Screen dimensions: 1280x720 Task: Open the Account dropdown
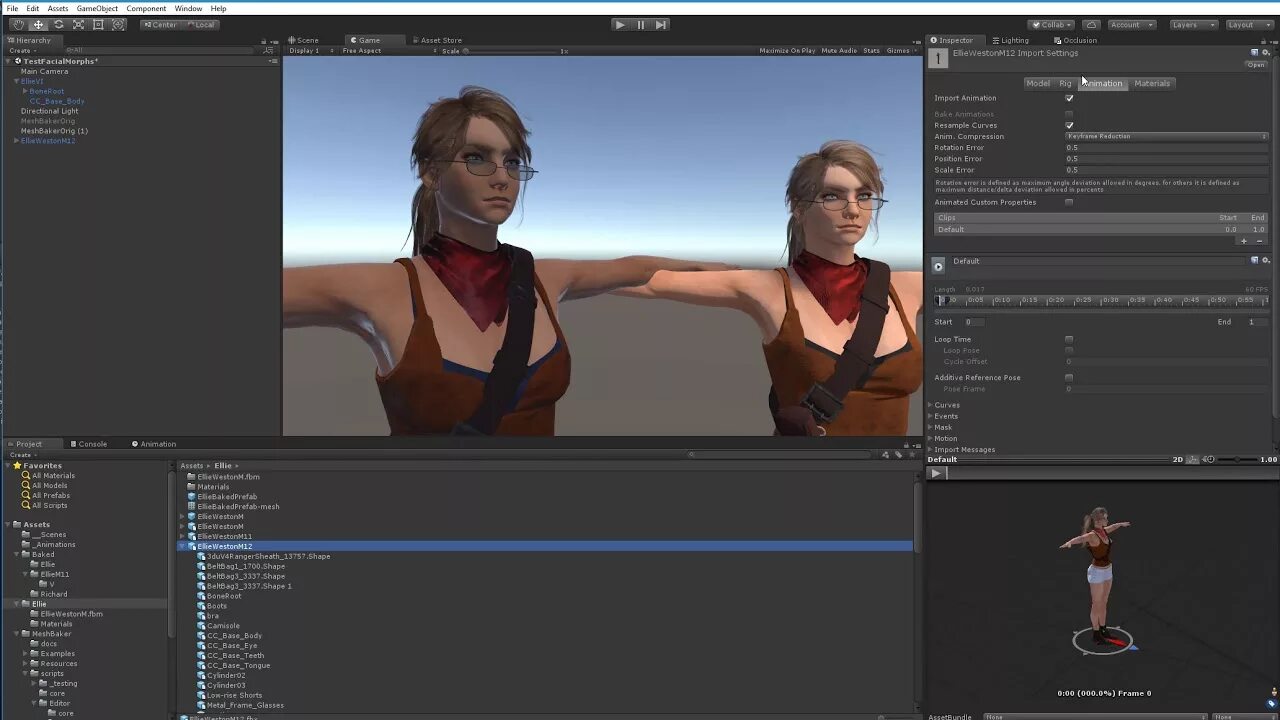[x=1130, y=24]
